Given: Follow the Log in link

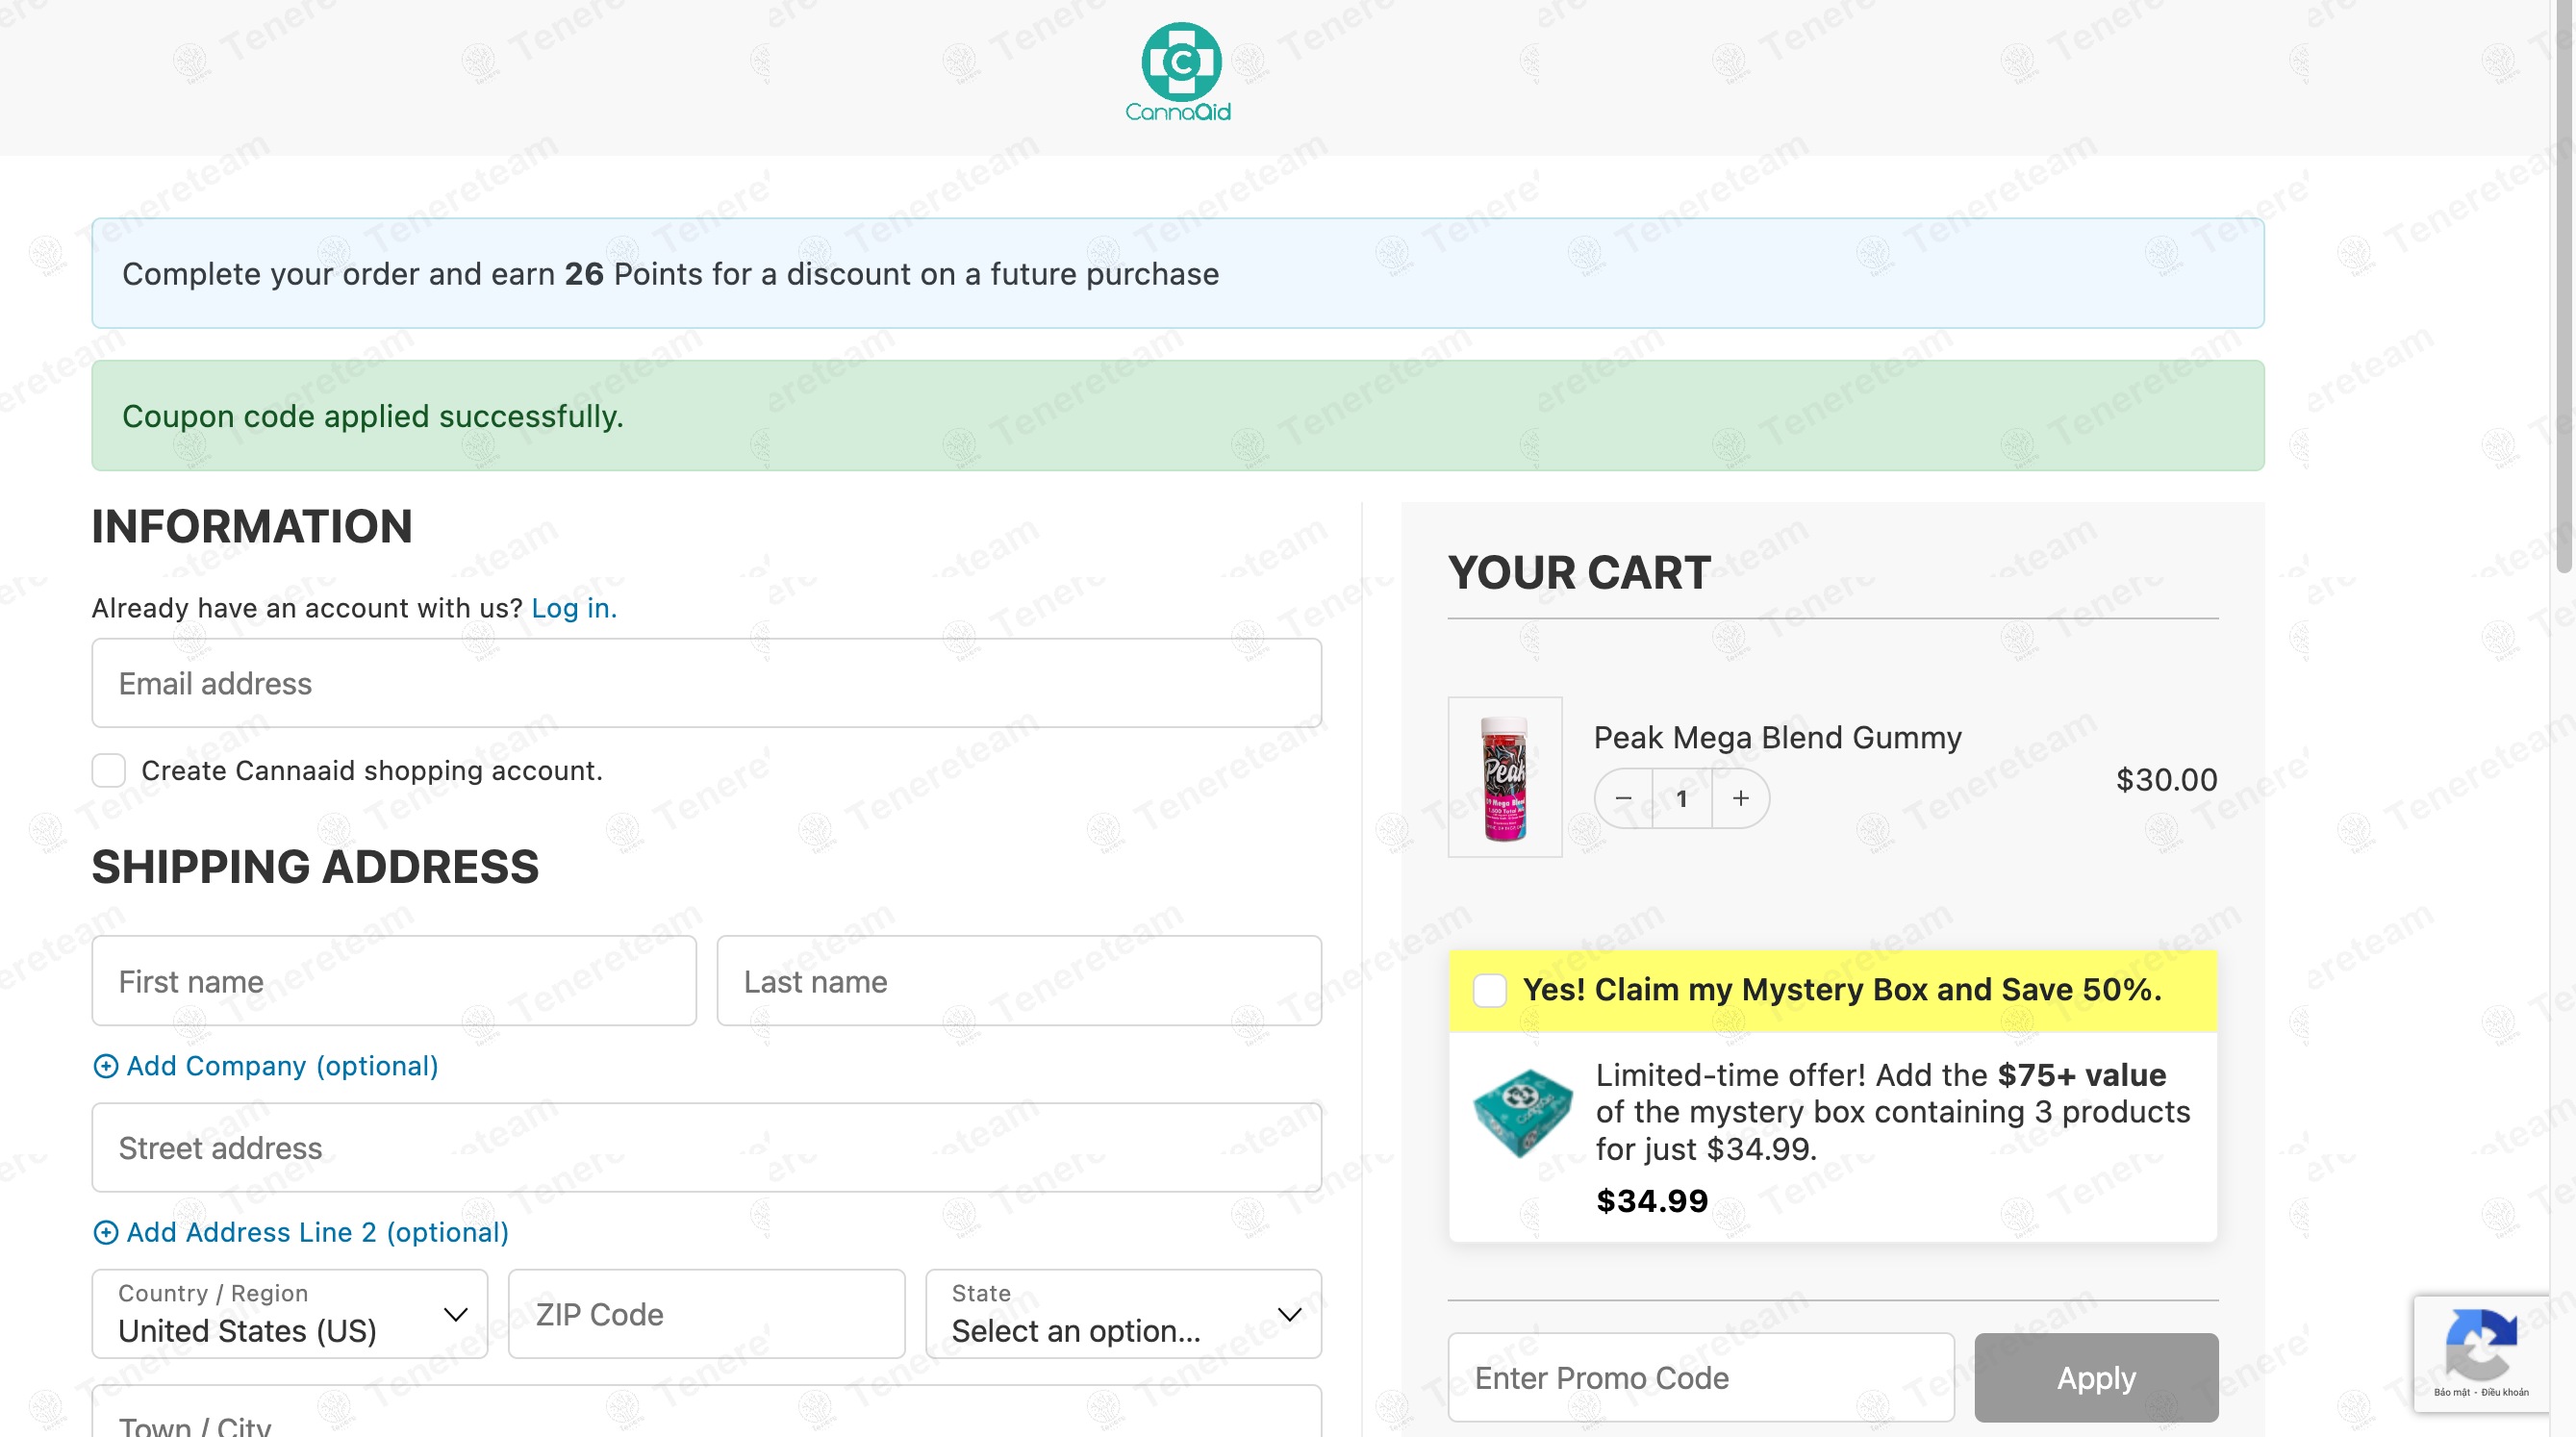Looking at the screenshot, I should [573, 608].
